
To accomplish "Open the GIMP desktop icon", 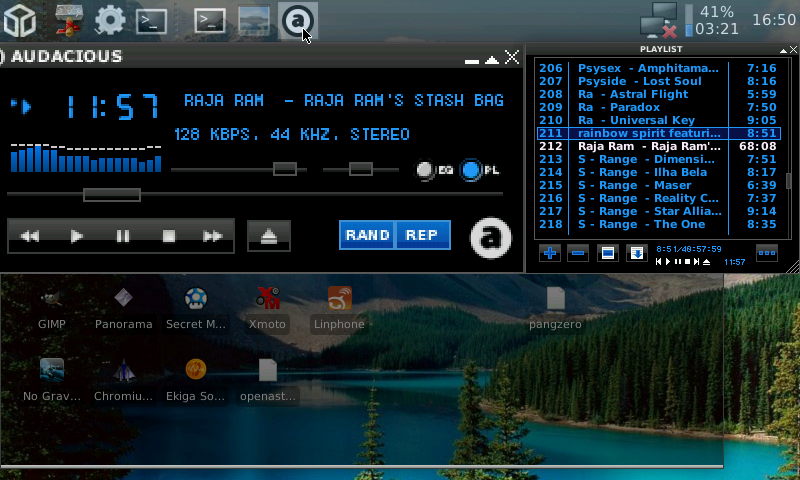I will [x=52, y=309].
